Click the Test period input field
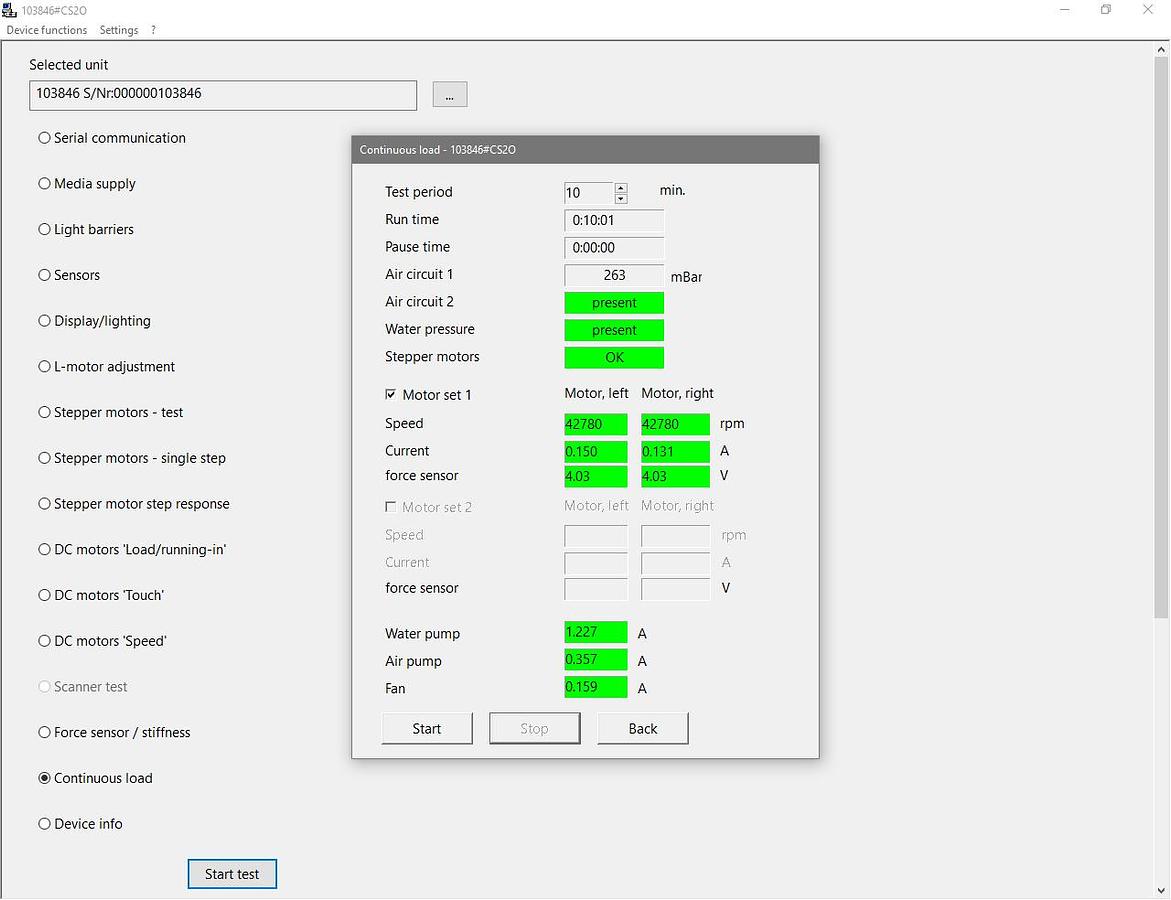Viewport: 1171px width, 900px height. click(x=589, y=193)
